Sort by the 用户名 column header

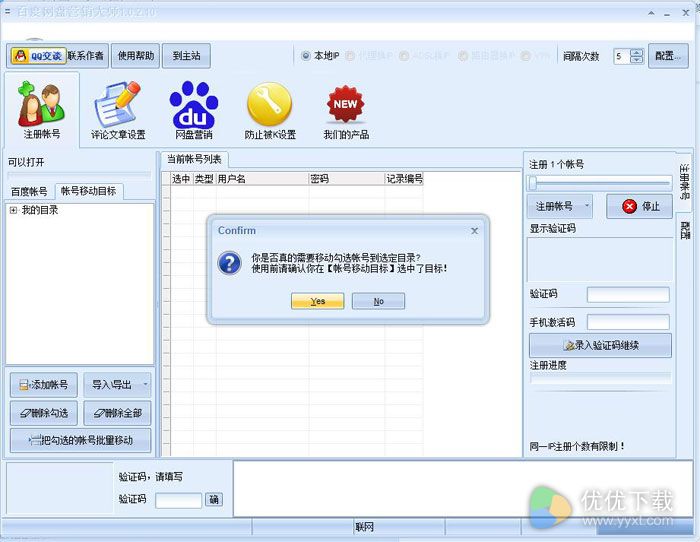click(x=262, y=179)
